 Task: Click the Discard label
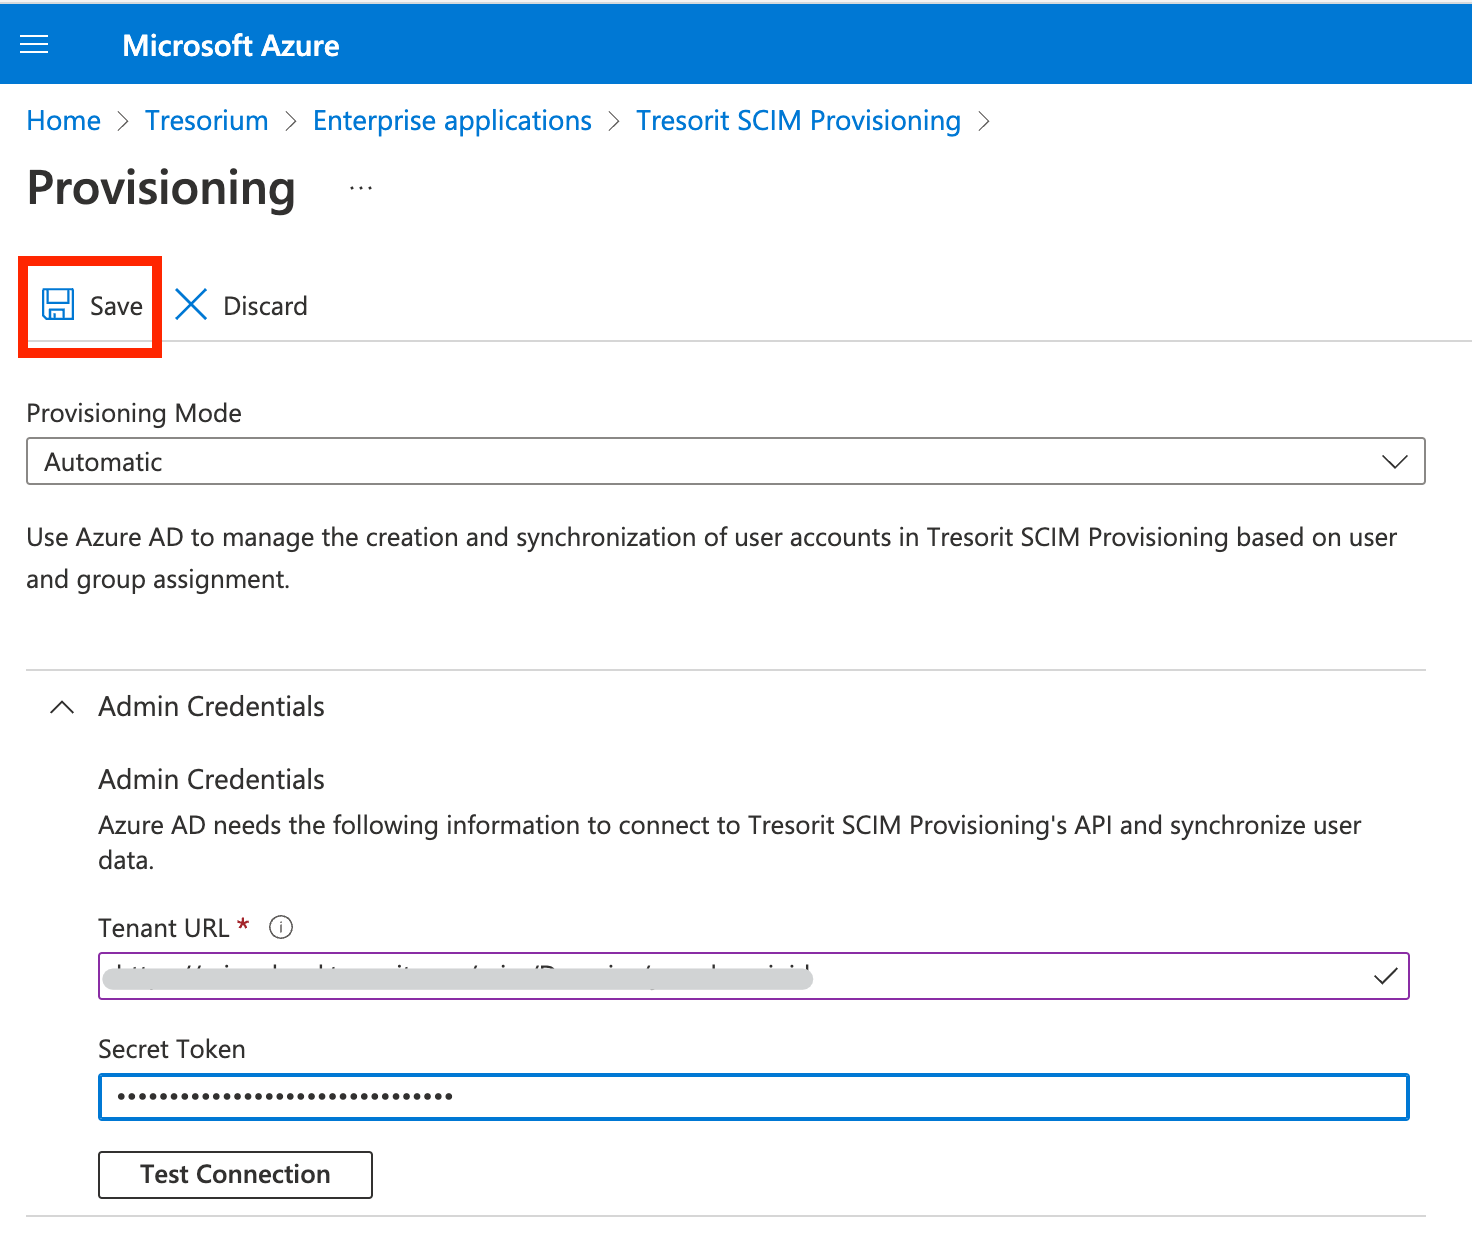coord(265,306)
